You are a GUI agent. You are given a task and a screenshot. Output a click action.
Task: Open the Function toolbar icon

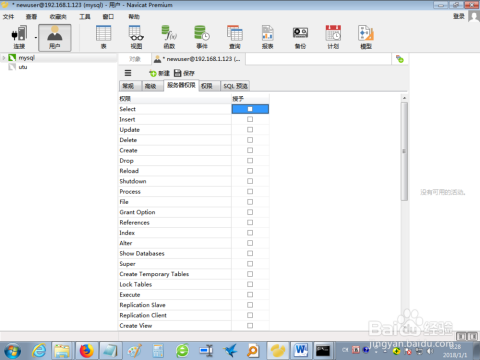pyautogui.click(x=169, y=37)
